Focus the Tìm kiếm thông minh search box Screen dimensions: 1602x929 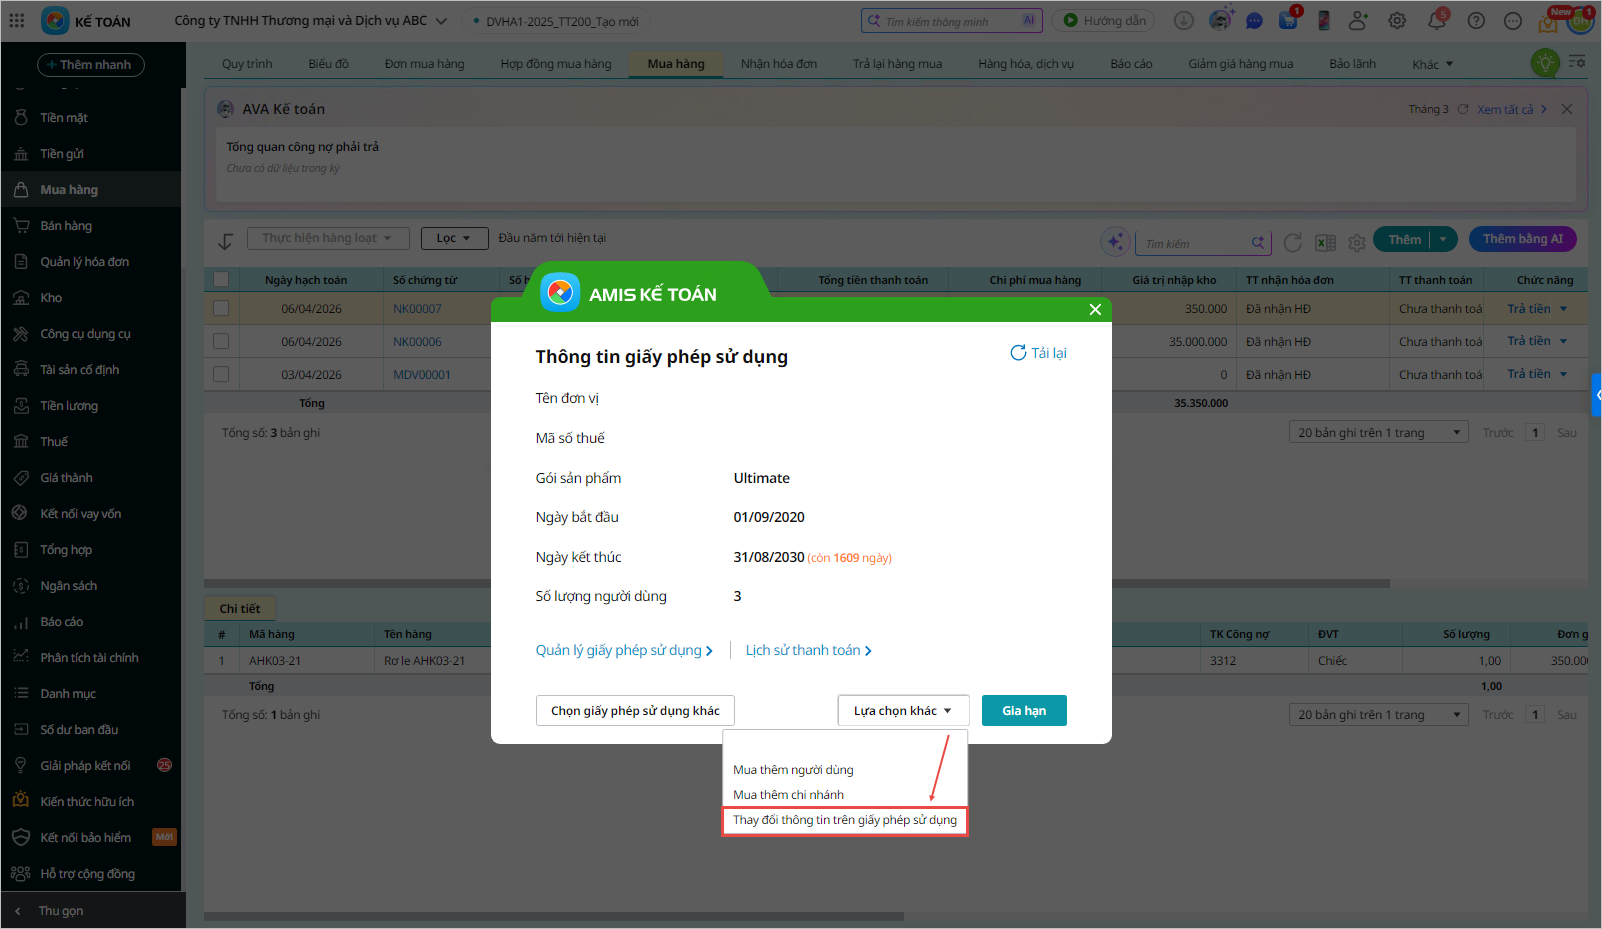pos(951,20)
